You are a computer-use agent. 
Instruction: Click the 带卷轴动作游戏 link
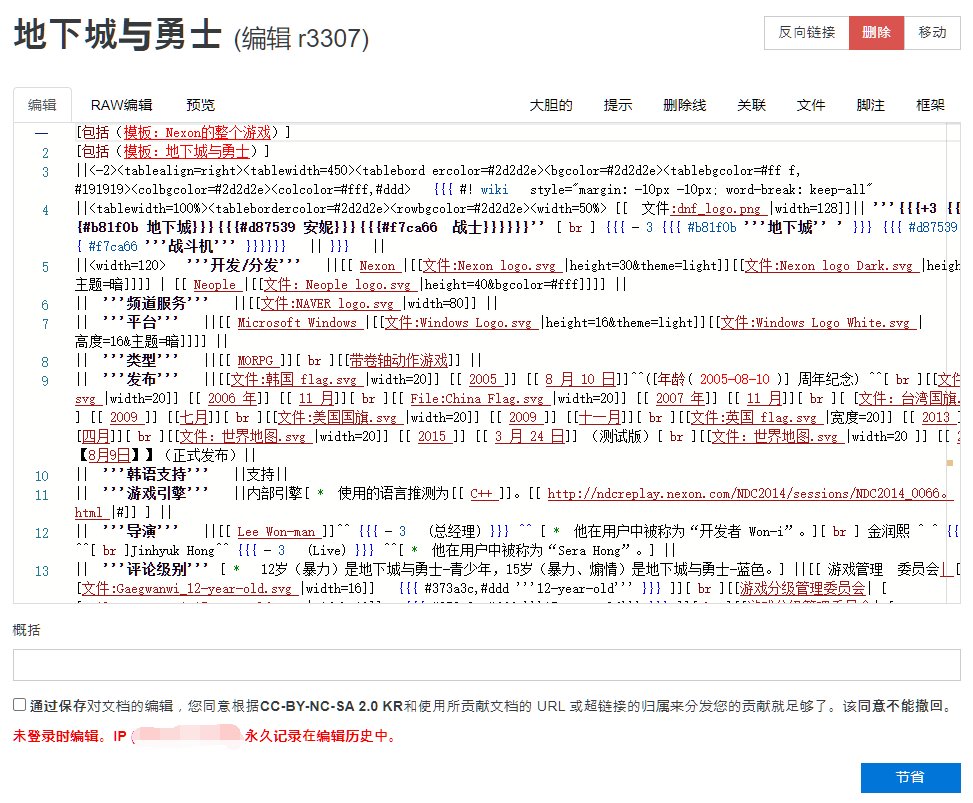[398, 361]
